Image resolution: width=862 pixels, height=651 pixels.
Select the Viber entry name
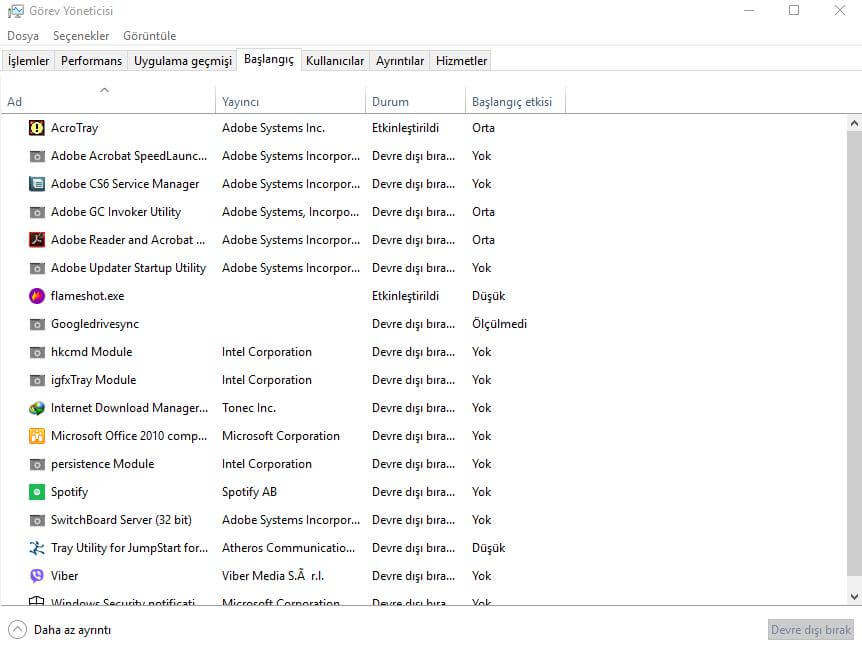tap(64, 576)
